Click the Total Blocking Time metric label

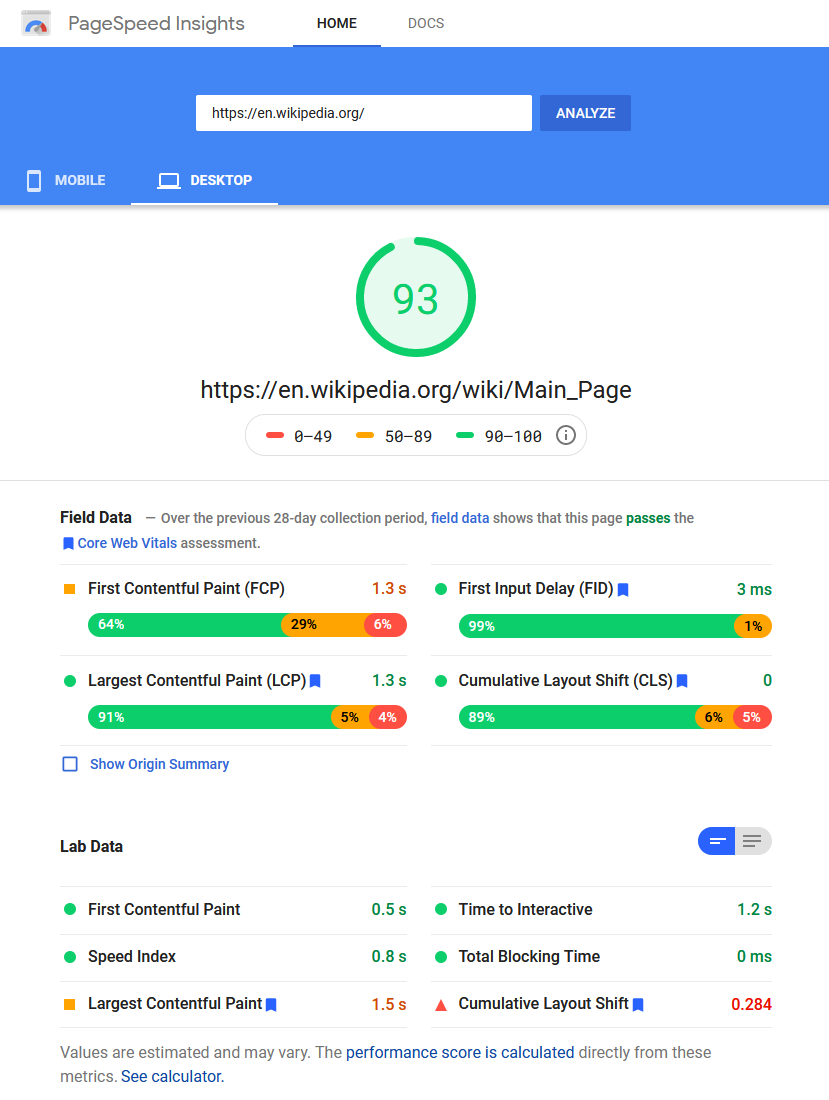pyautogui.click(x=530, y=957)
